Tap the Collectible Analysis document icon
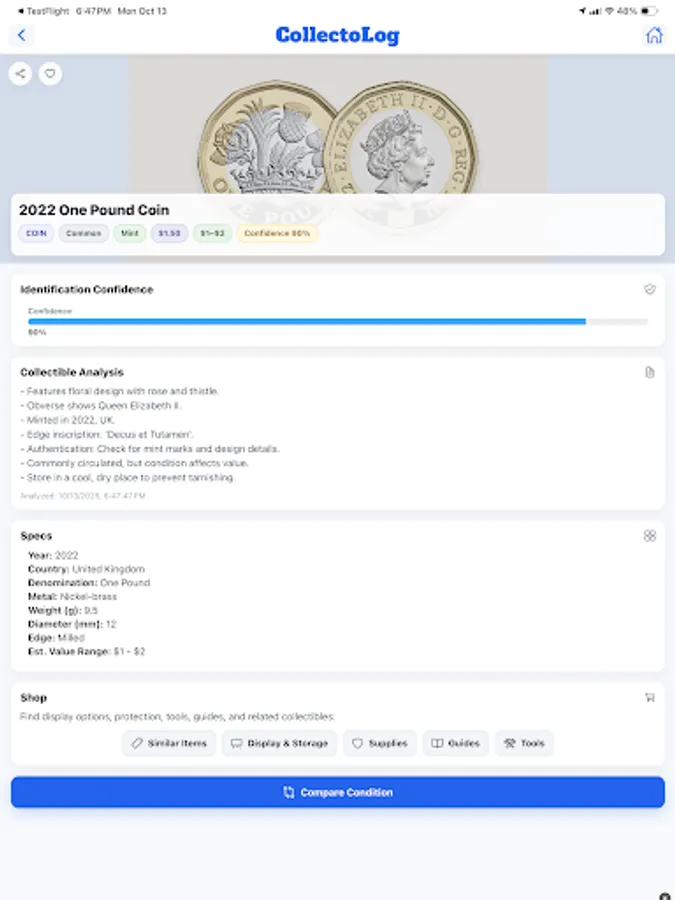This screenshot has width=675, height=900. 649,373
